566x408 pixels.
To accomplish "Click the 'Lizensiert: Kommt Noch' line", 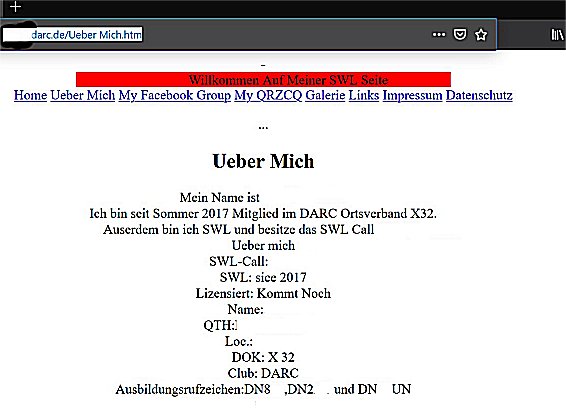I will [263, 293].
